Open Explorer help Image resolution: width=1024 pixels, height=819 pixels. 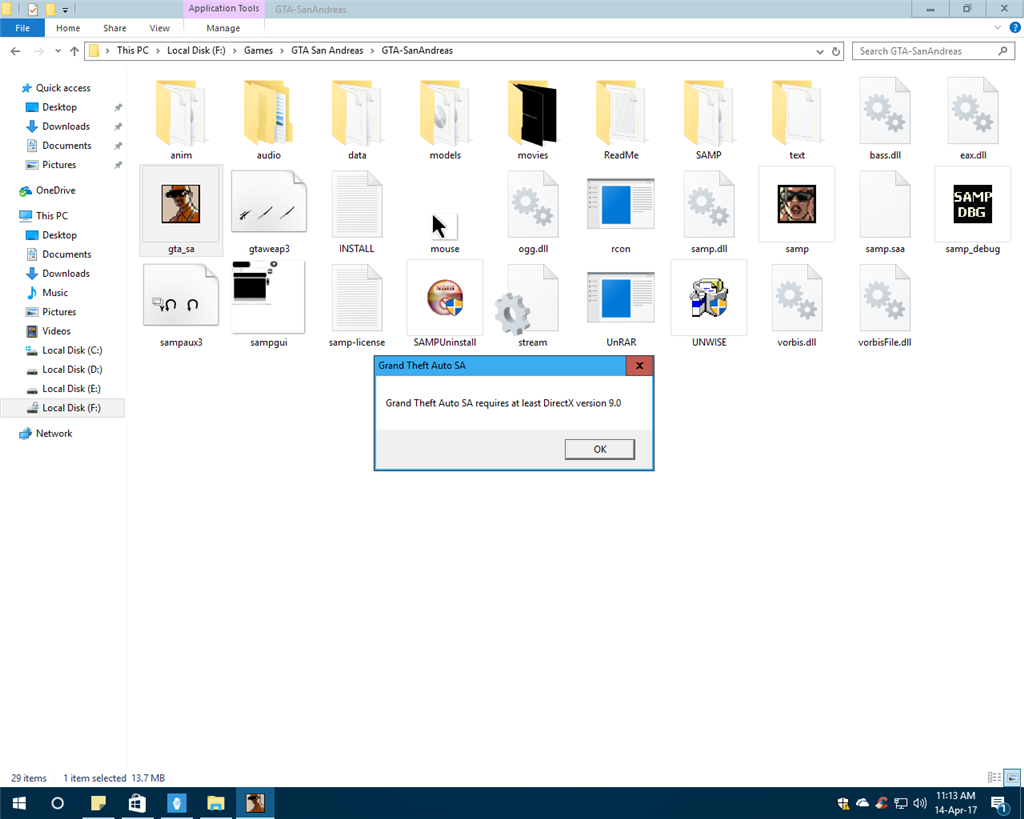pos(1015,27)
